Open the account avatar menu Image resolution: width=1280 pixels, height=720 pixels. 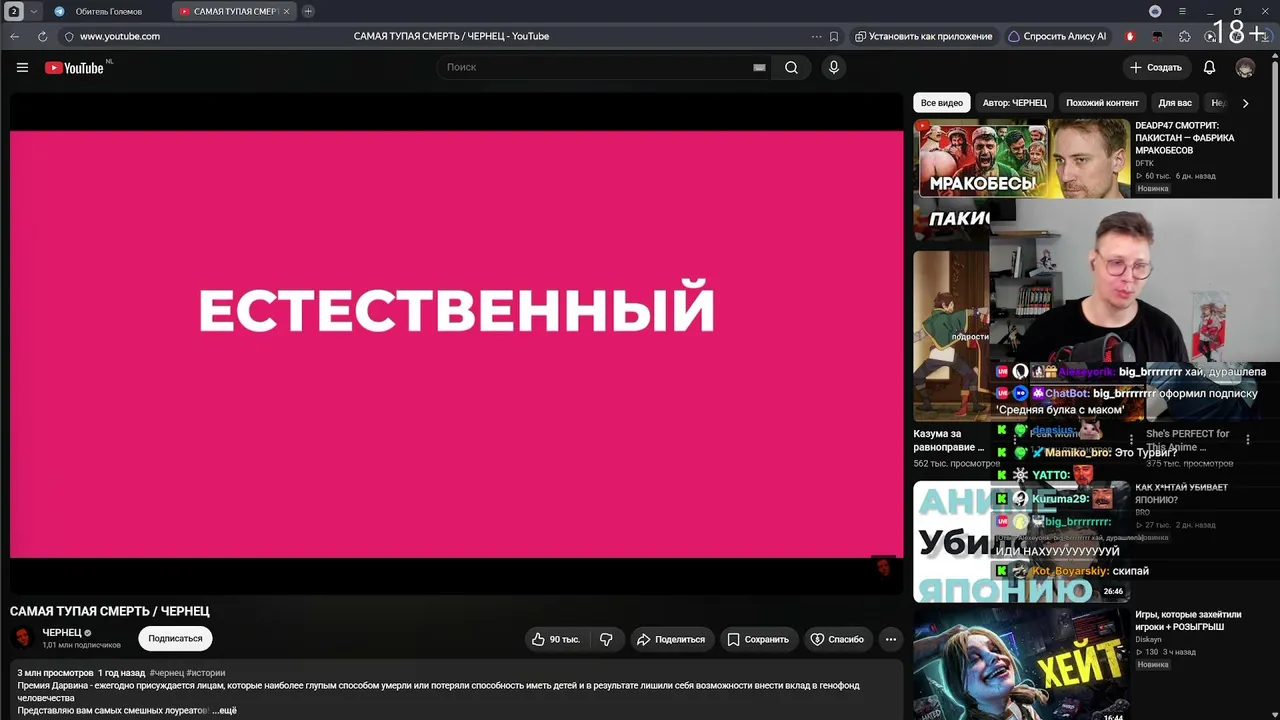(1245, 67)
